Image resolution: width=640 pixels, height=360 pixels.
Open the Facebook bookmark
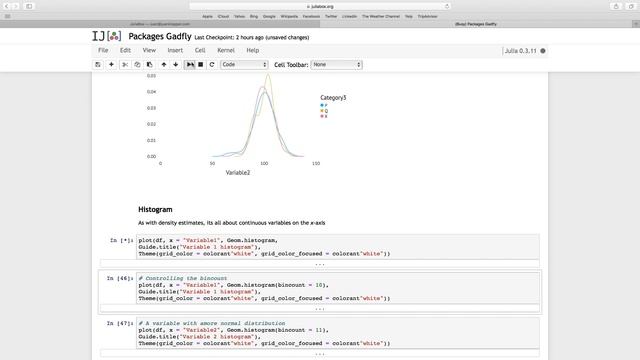[x=311, y=16]
